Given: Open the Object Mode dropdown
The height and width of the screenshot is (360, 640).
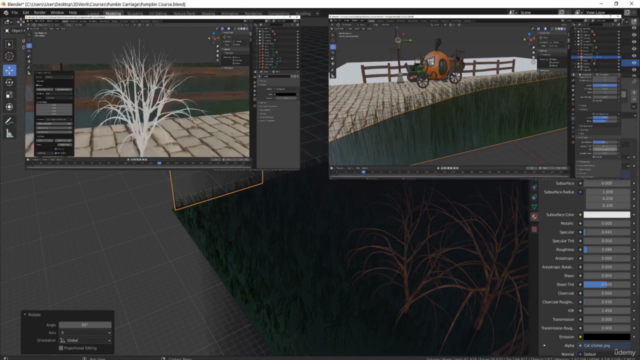Looking at the screenshot, I should pos(15,31).
